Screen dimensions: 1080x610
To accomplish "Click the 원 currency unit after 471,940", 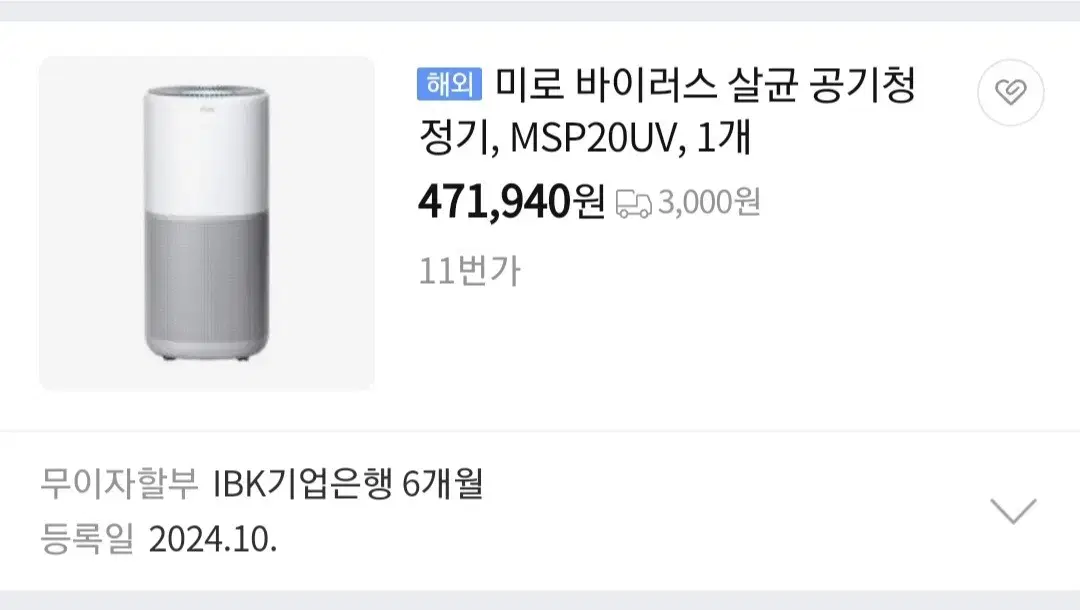I will click(589, 202).
